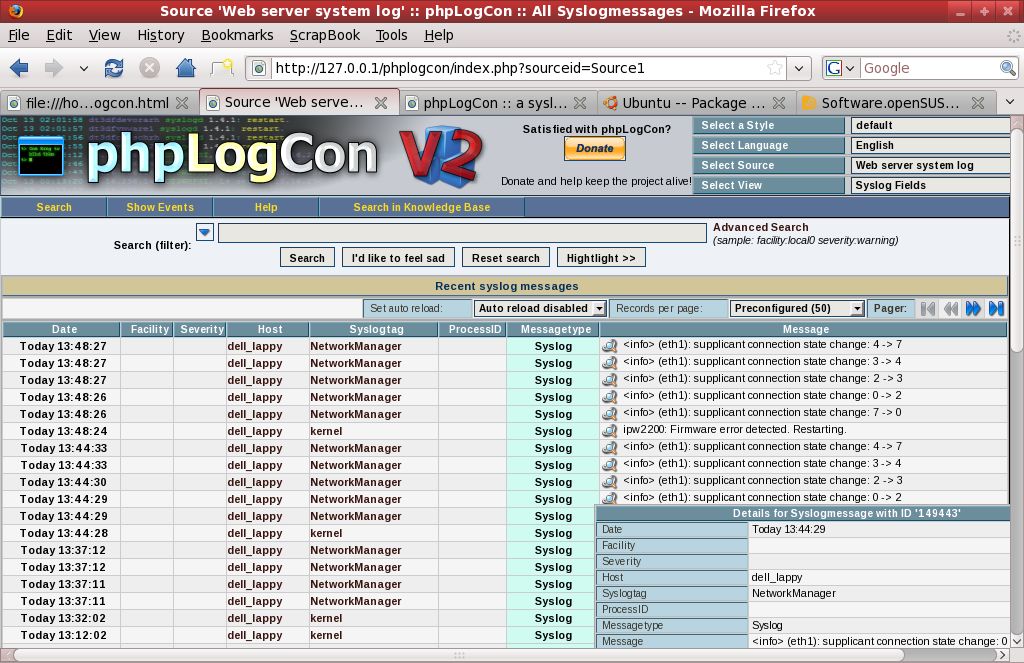The image size is (1024, 663).
Task: Open the ScrapBook menu
Action: [x=325, y=35]
